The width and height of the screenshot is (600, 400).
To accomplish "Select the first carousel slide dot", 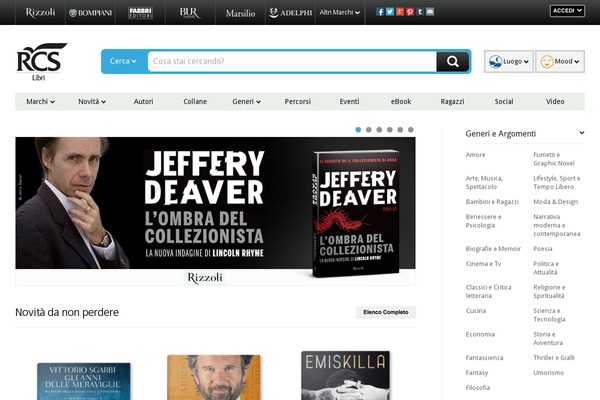I will coord(358,130).
